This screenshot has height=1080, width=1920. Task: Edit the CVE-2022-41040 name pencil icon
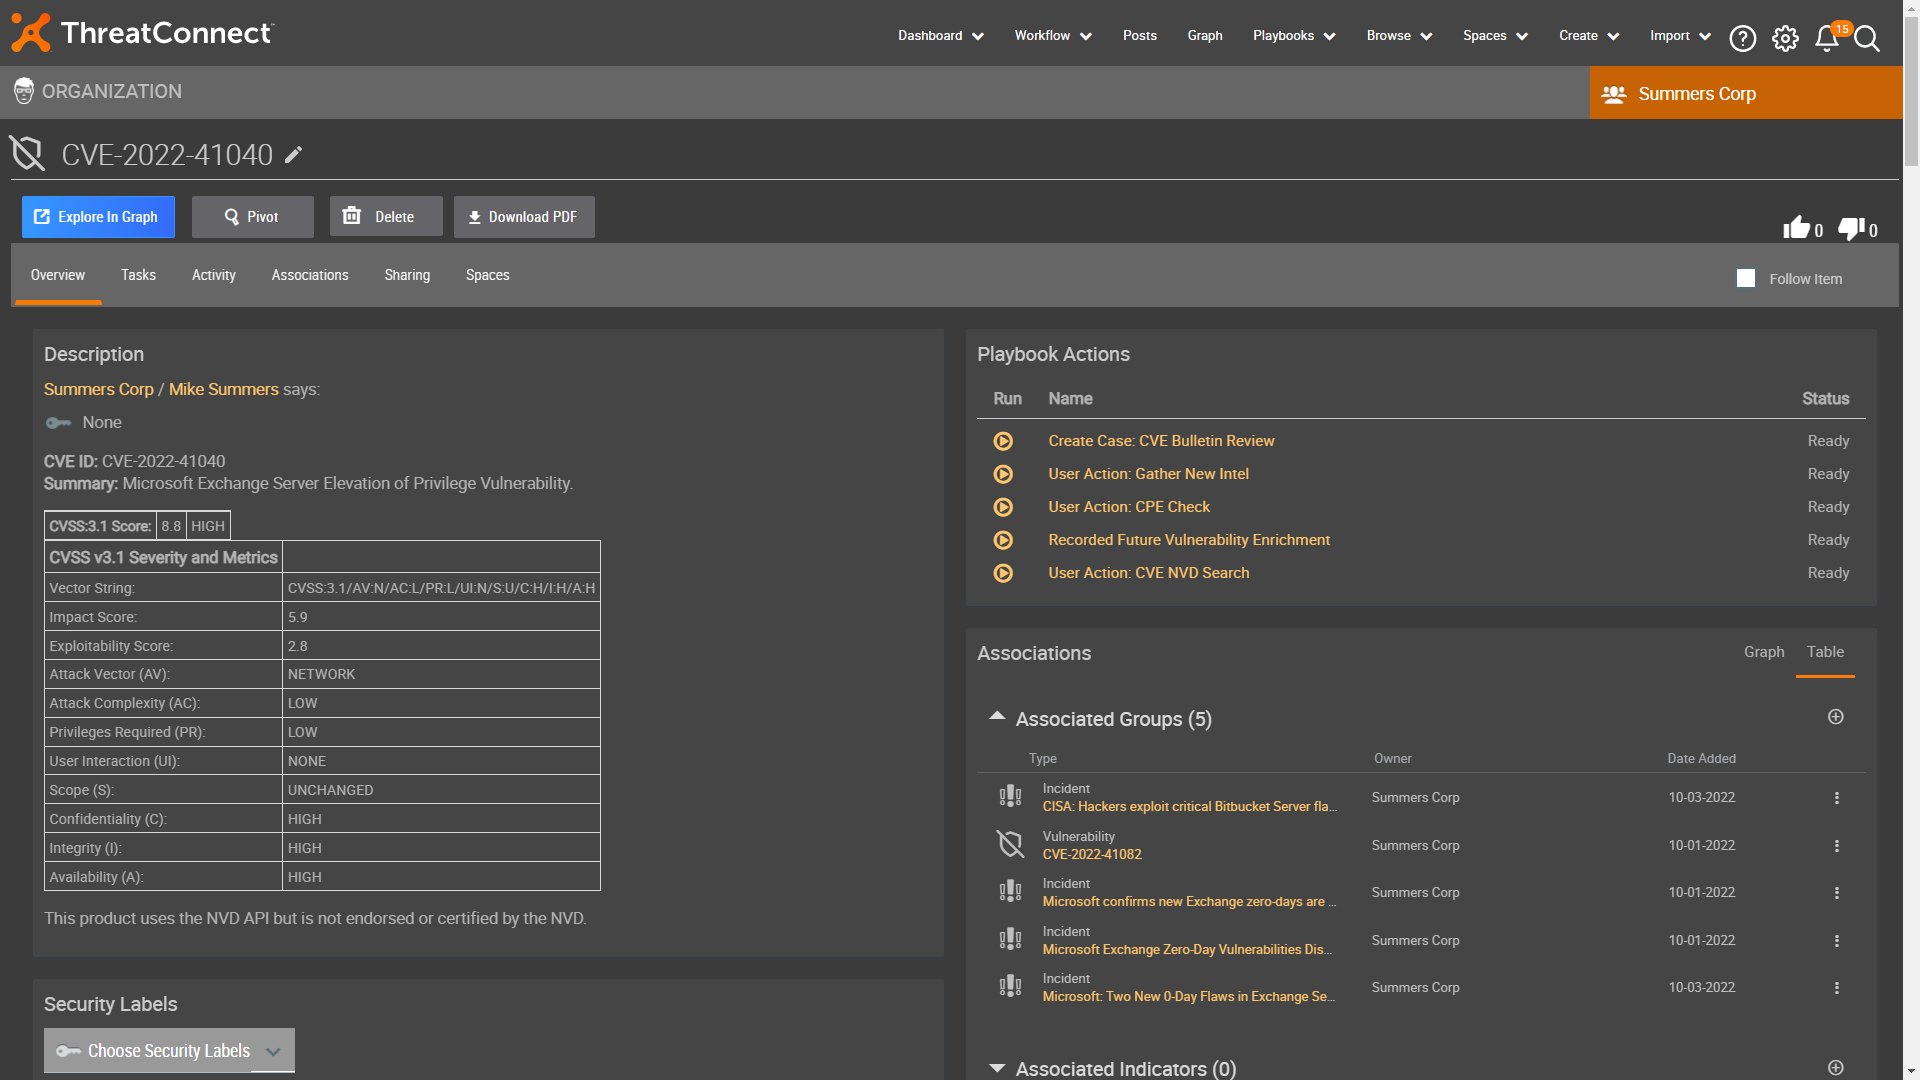click(x=293, y=155)
